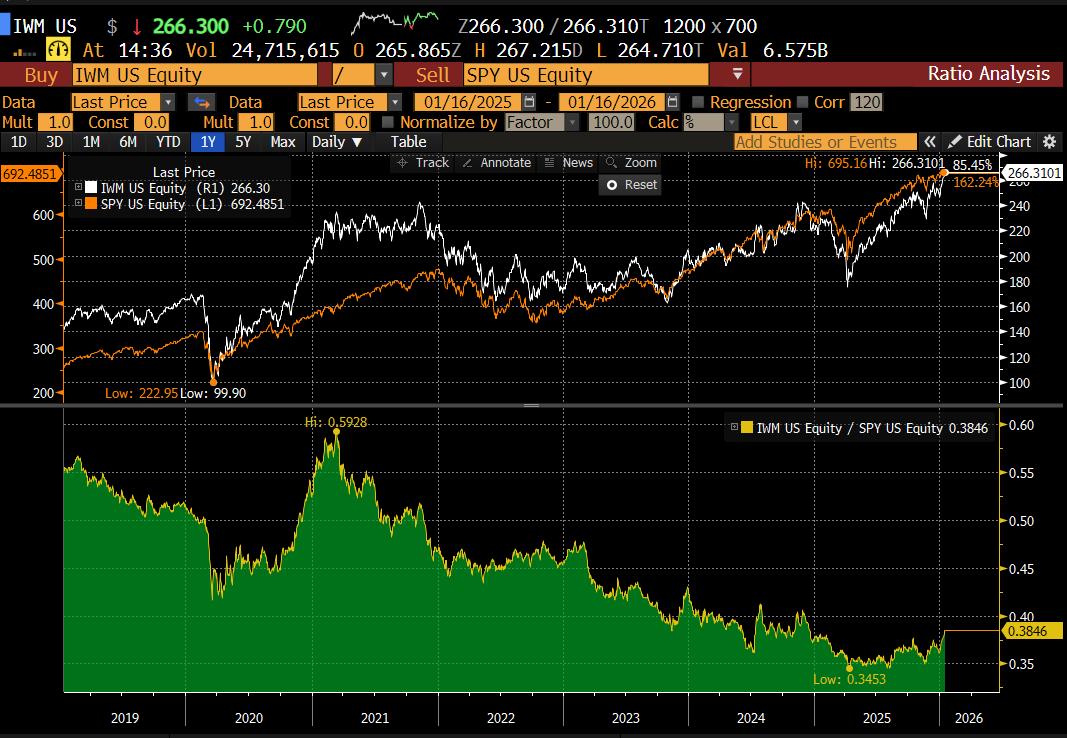
Task: Click the SPY orange color swatch in legend
Action: coord(91,203)
